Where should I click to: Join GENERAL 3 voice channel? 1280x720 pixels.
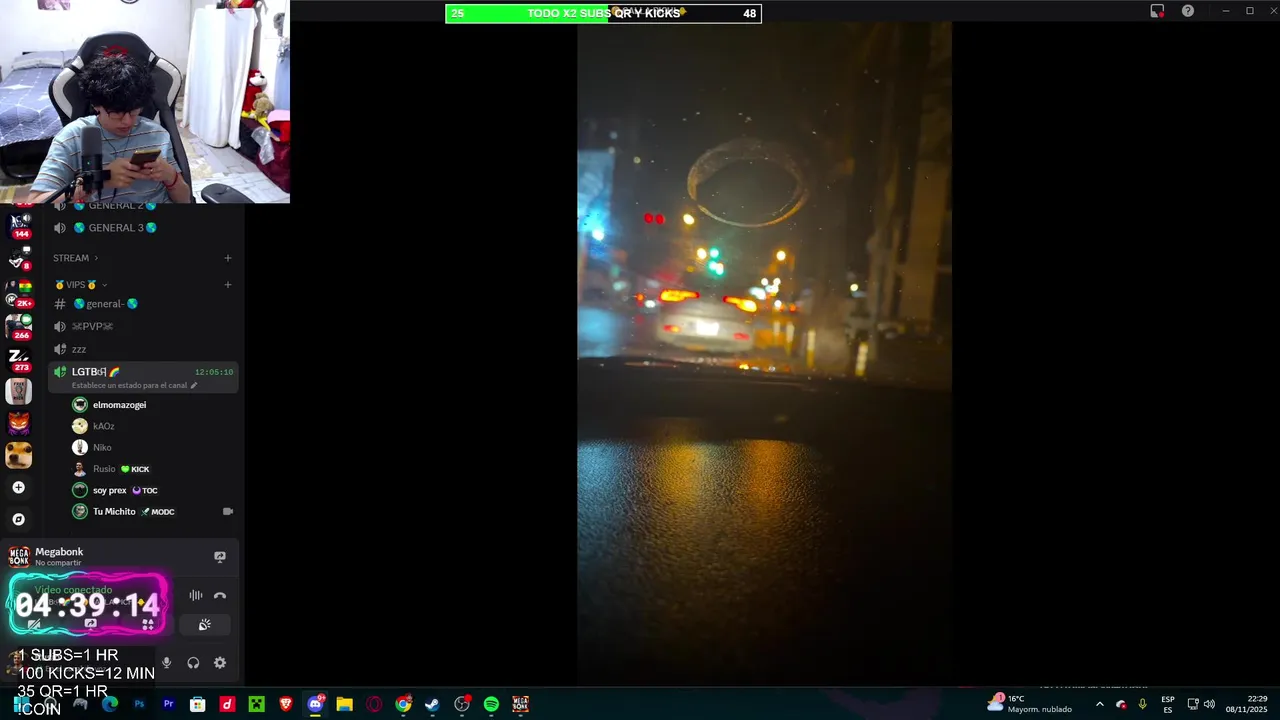pos(143,228)
